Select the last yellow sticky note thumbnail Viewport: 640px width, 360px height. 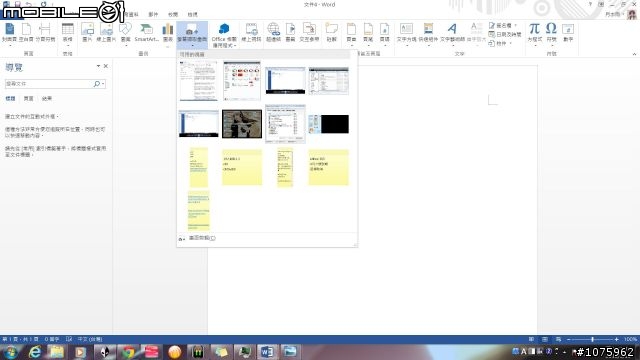[x=199, y=211]
